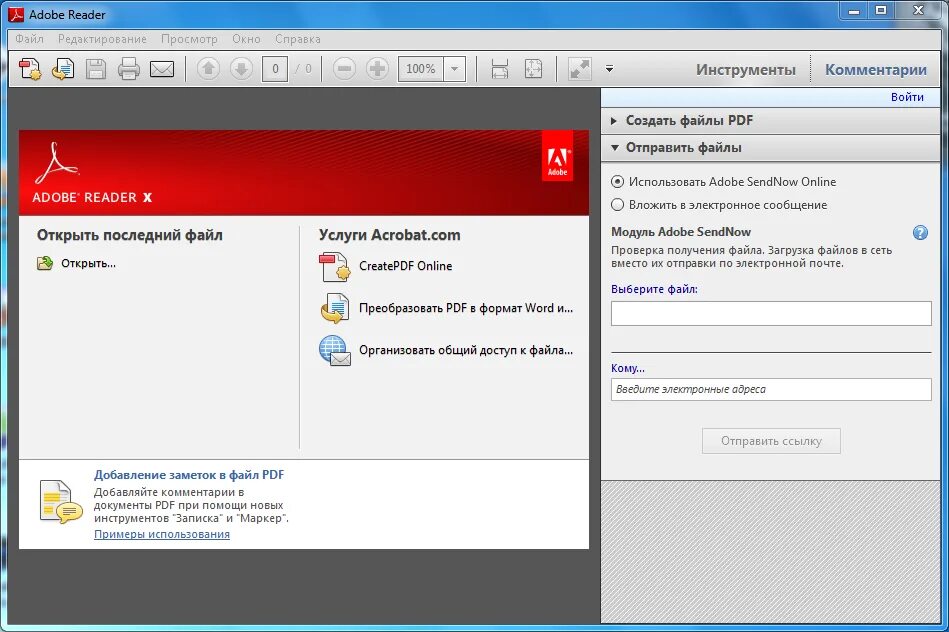This screenshot has width=949, height=632.
Task: Click the Adobe Reader title bar icon
Action: tap(15, 15)
